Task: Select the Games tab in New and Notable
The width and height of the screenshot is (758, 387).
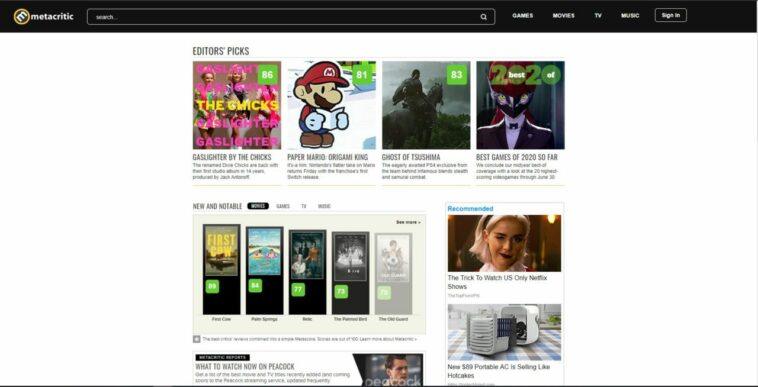Action: [x=283, y=206]
